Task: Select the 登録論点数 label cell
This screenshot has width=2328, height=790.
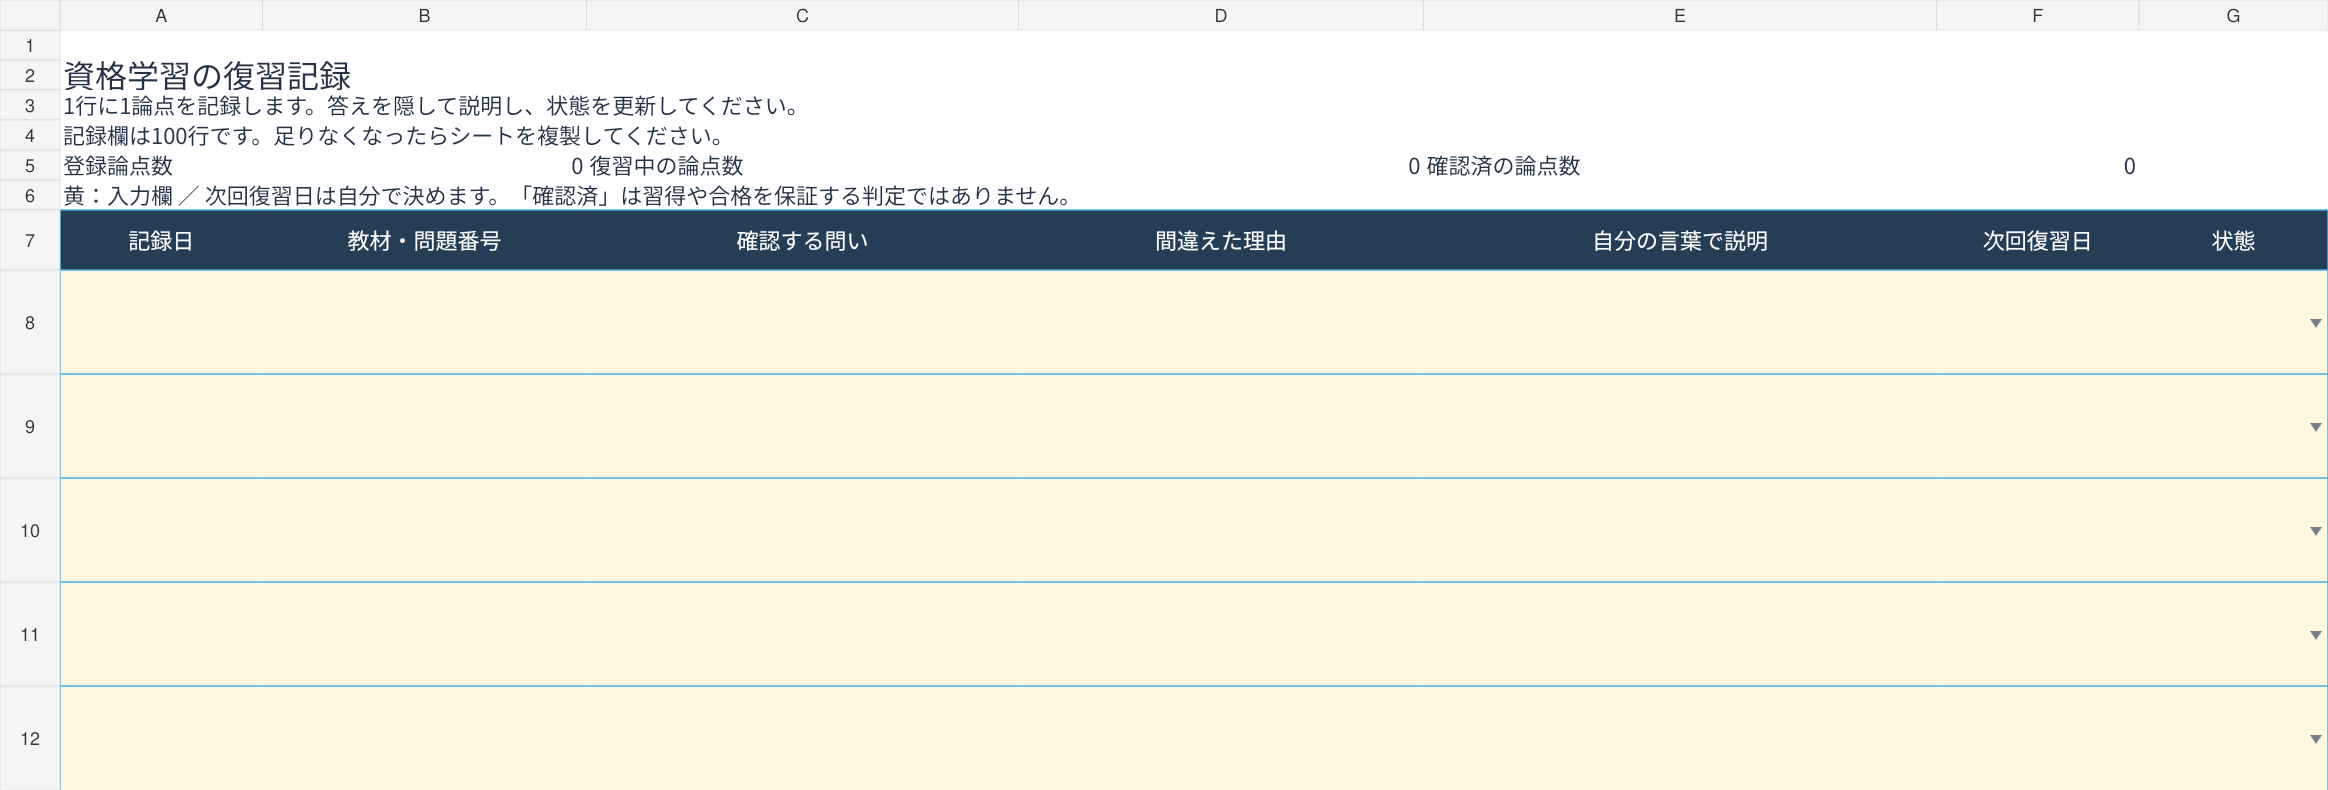Action: pyautogui.click(x=161, y=166)
